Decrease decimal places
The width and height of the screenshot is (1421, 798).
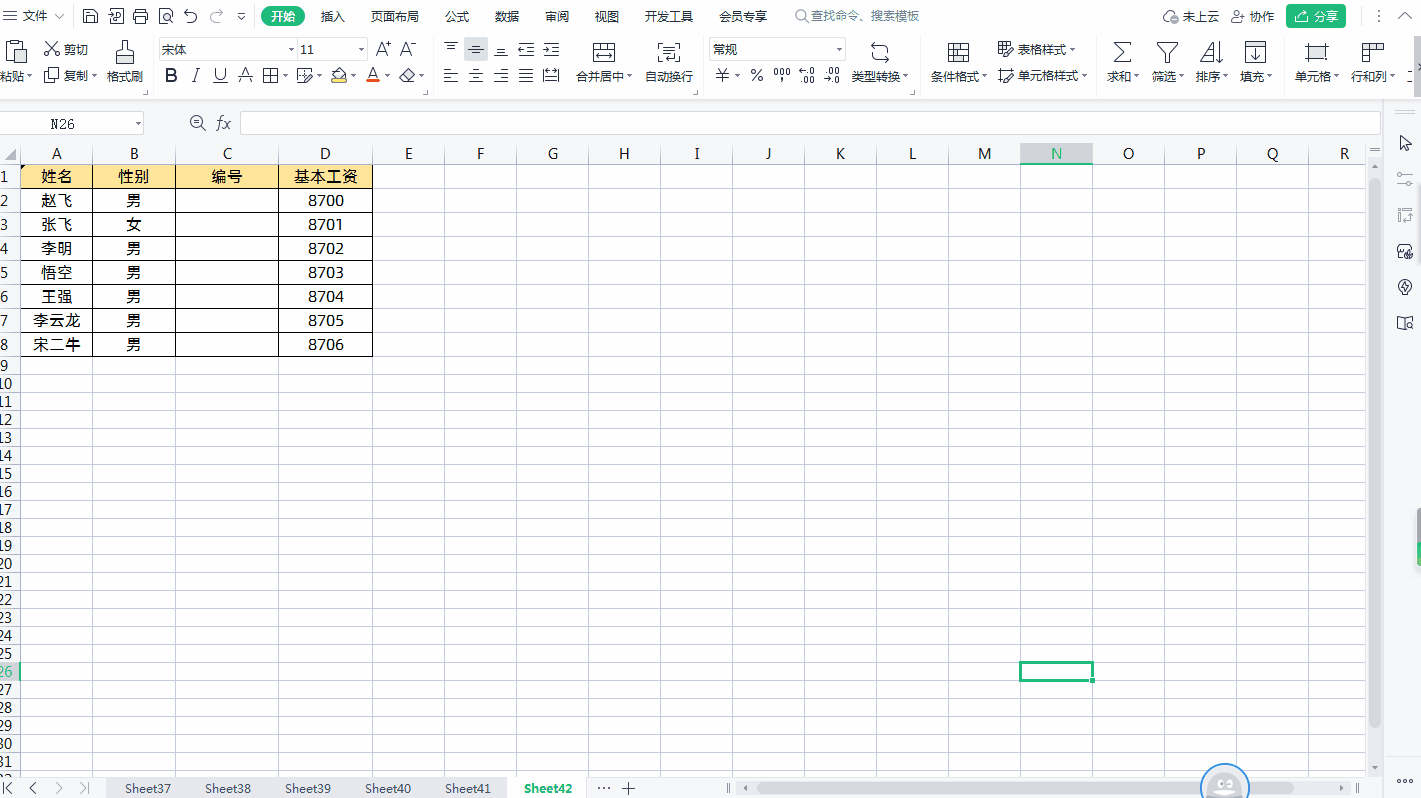pos(832,75)
